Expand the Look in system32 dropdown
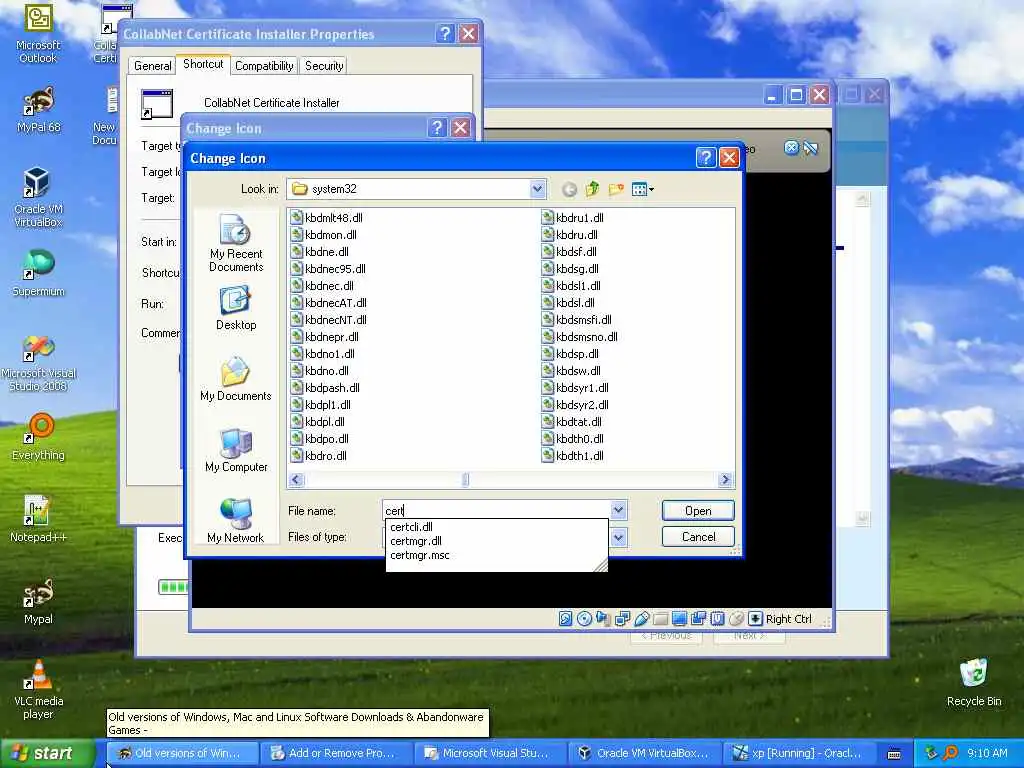The width and height of the screenshot is (1024, 768). (537, 189)
